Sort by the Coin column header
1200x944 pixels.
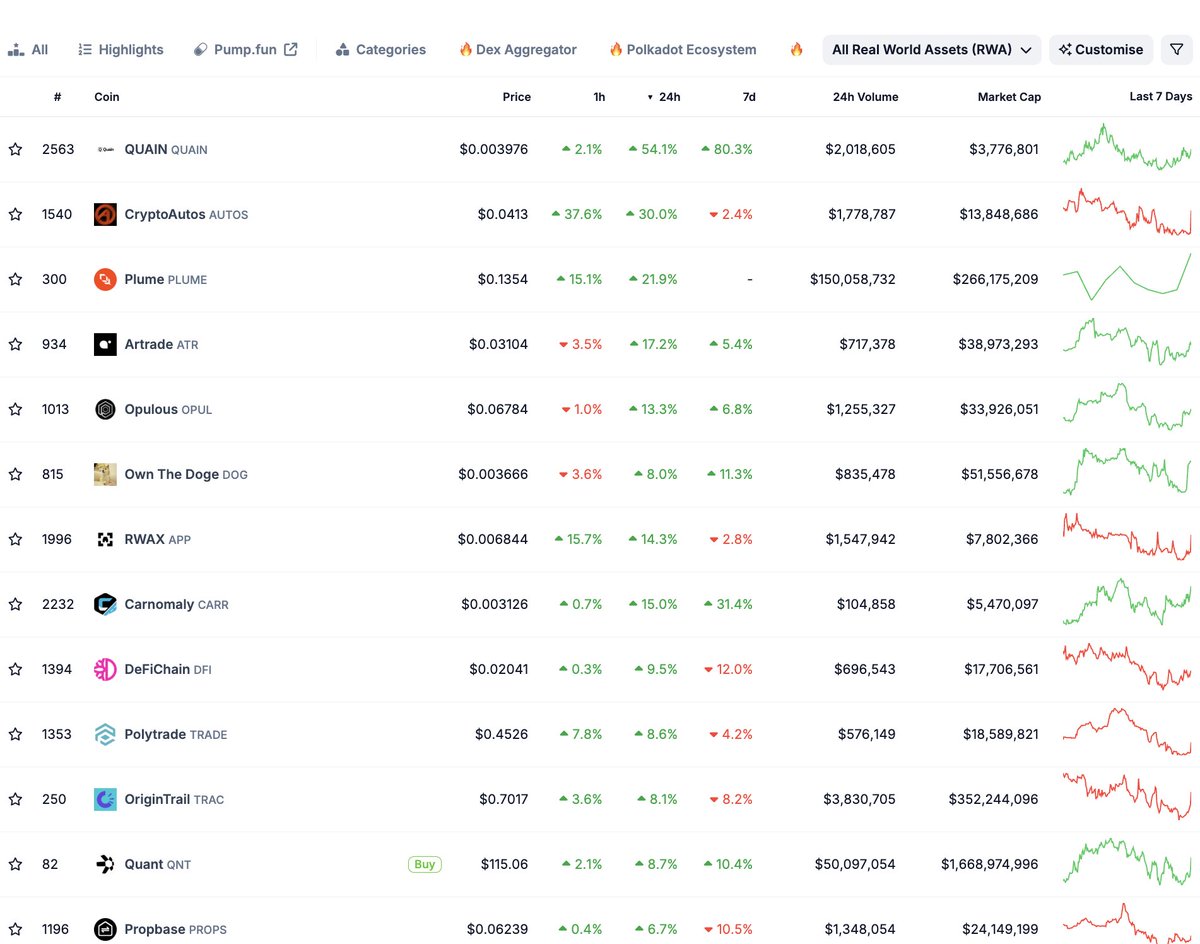pyautogui.click(x=107, y=97)
